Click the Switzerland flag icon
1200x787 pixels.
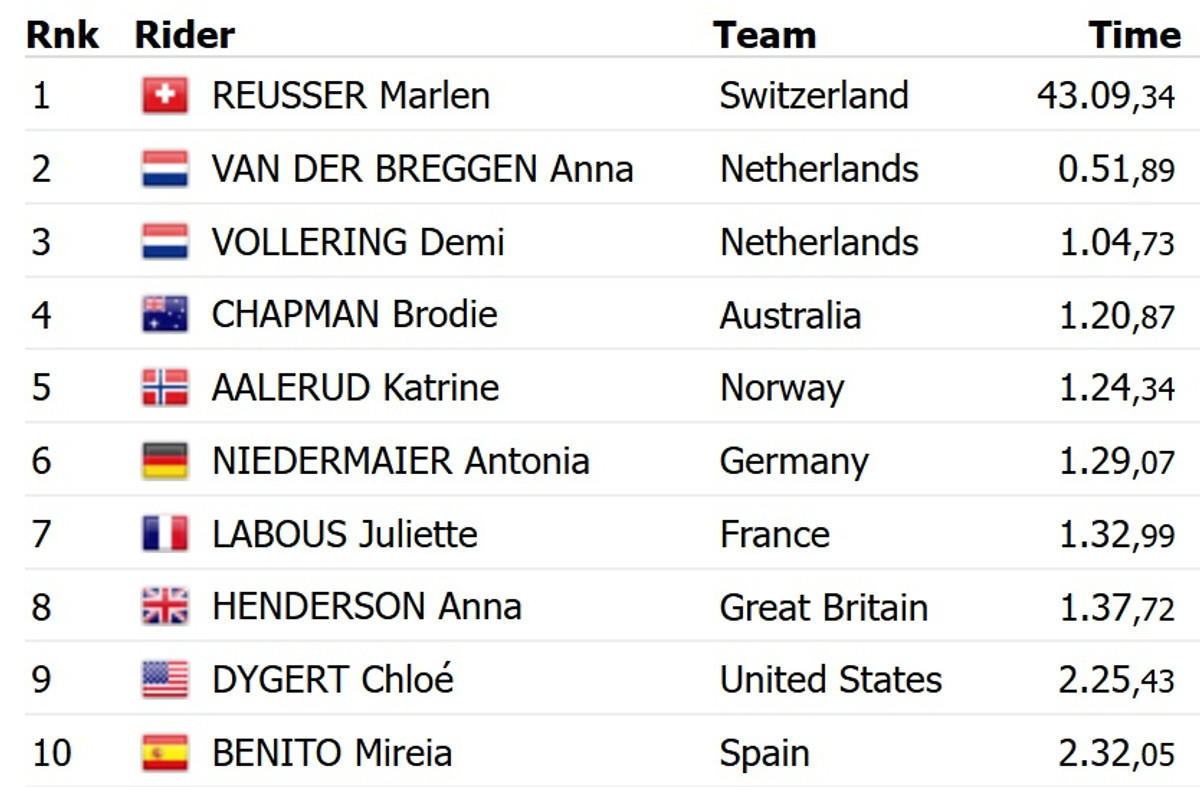pyautogui.click(x=165, y=96)
